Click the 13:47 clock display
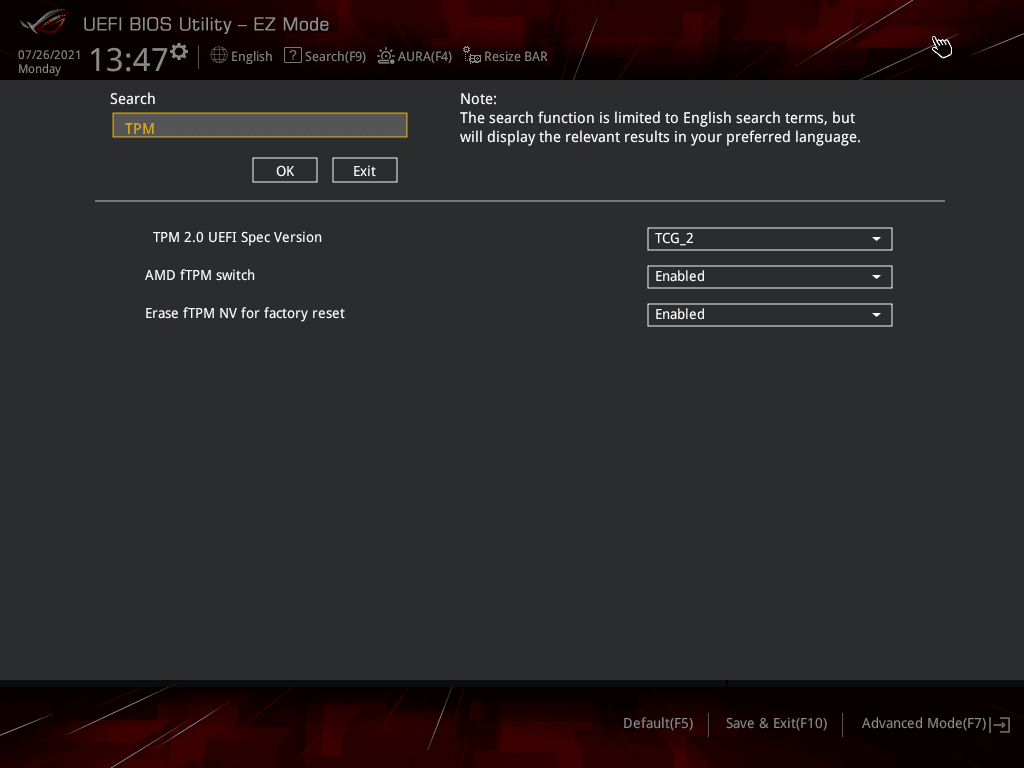The image size is (1024, 768). (129, 59)
